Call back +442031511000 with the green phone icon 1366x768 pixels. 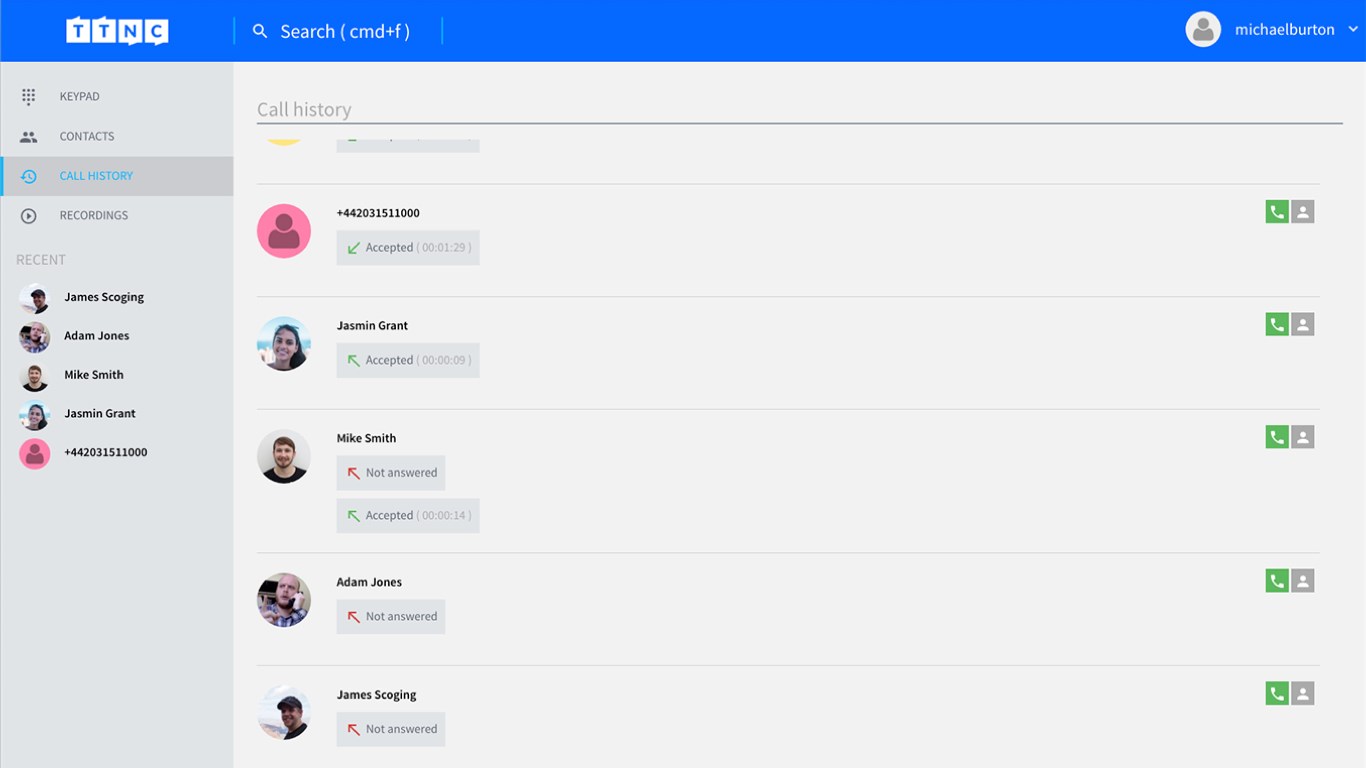tap(1277, 212)
